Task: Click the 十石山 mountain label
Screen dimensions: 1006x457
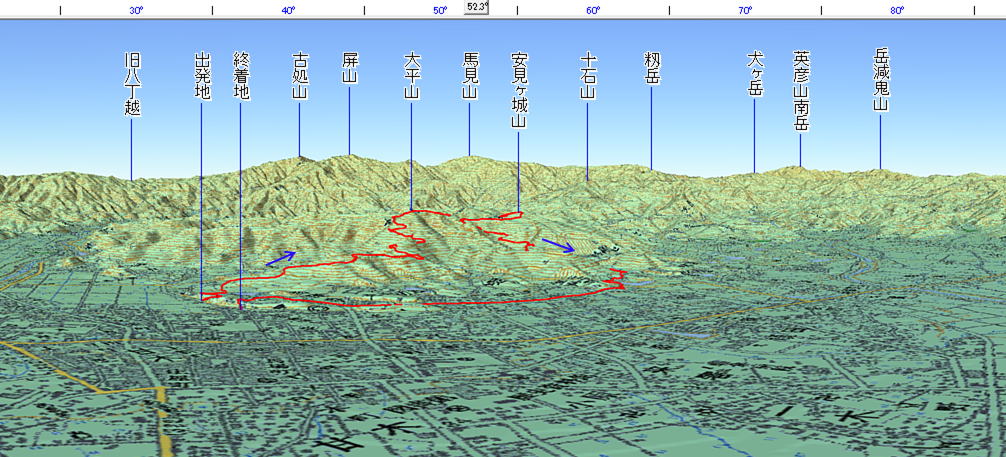Action: pos(588,77)
